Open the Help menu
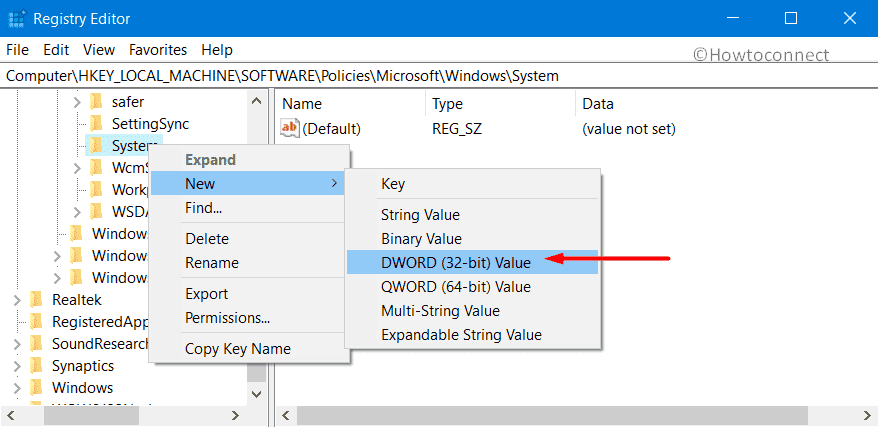878x427 pixels. click(x=217, y=50)
